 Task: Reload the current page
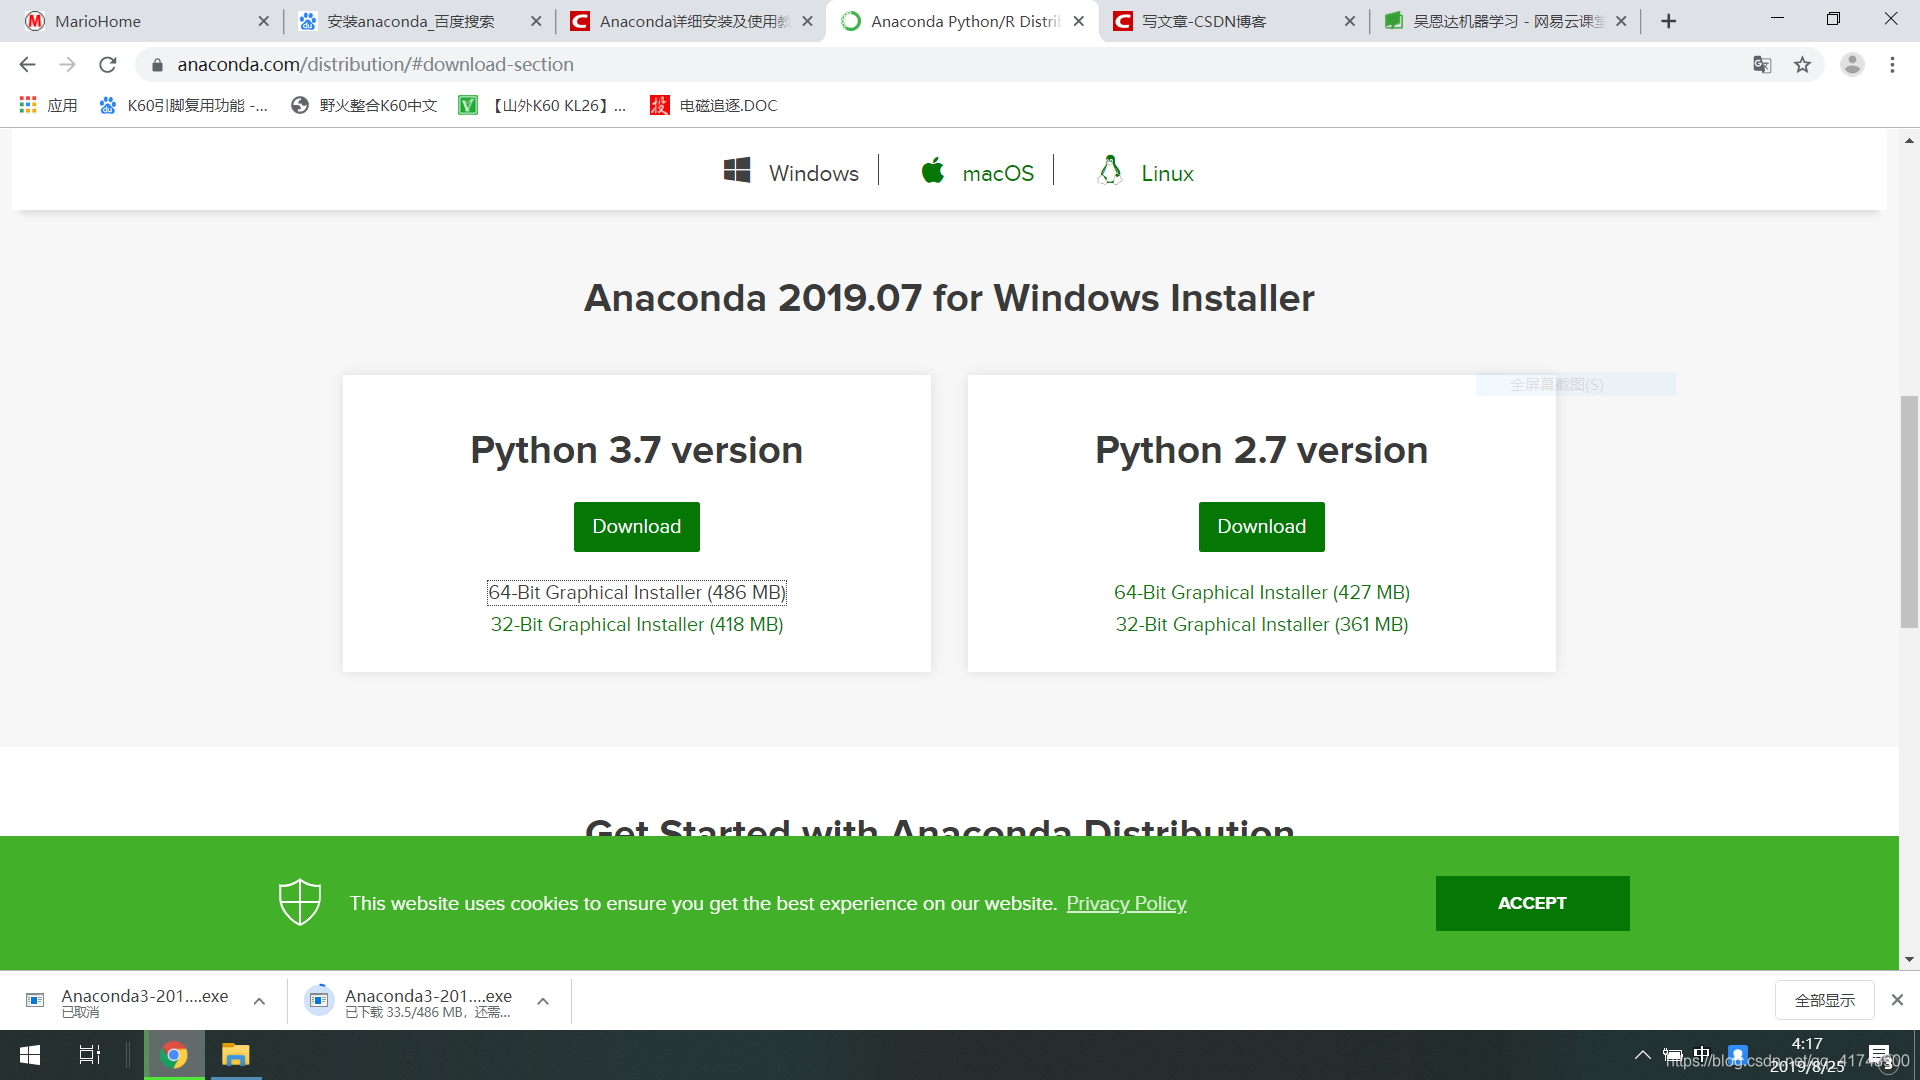(108, 64)
